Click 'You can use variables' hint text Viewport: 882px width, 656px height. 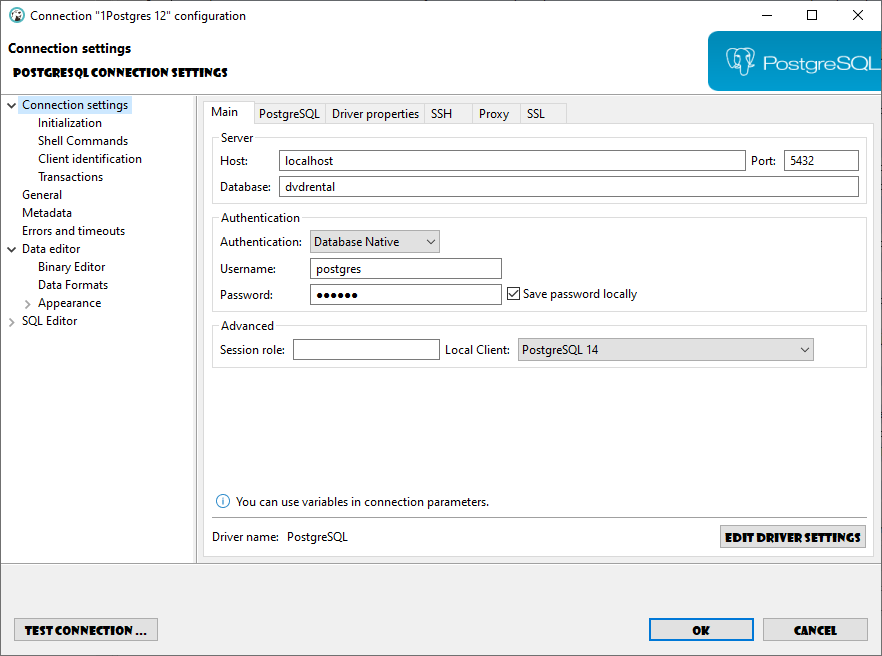pyautogui.click(x=362, y=502)
